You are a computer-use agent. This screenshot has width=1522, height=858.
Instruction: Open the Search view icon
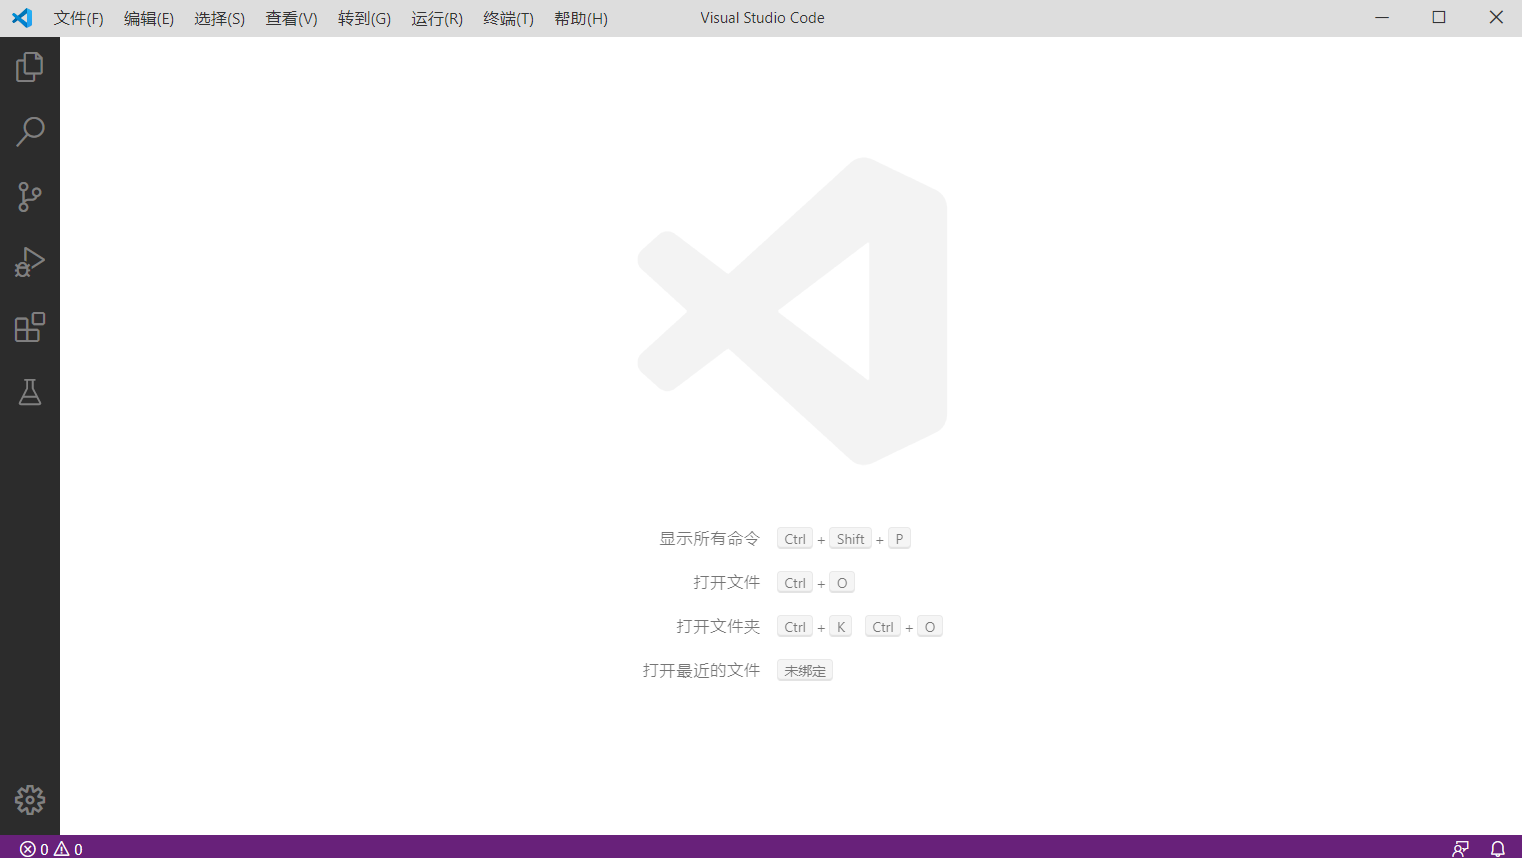pyautogui.click(x=30, y=132)
